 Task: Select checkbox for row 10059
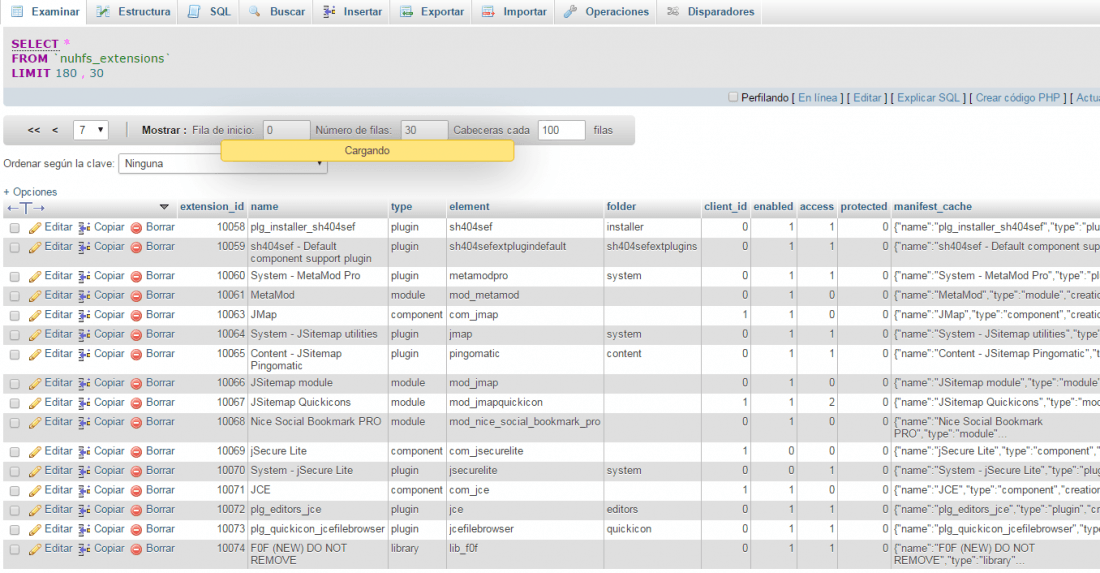[x=15, y=248]
